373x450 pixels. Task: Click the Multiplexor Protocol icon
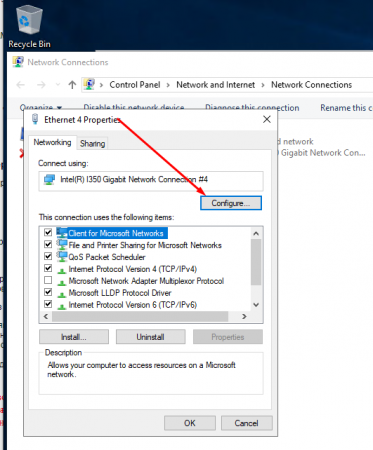tap(62, 282)
